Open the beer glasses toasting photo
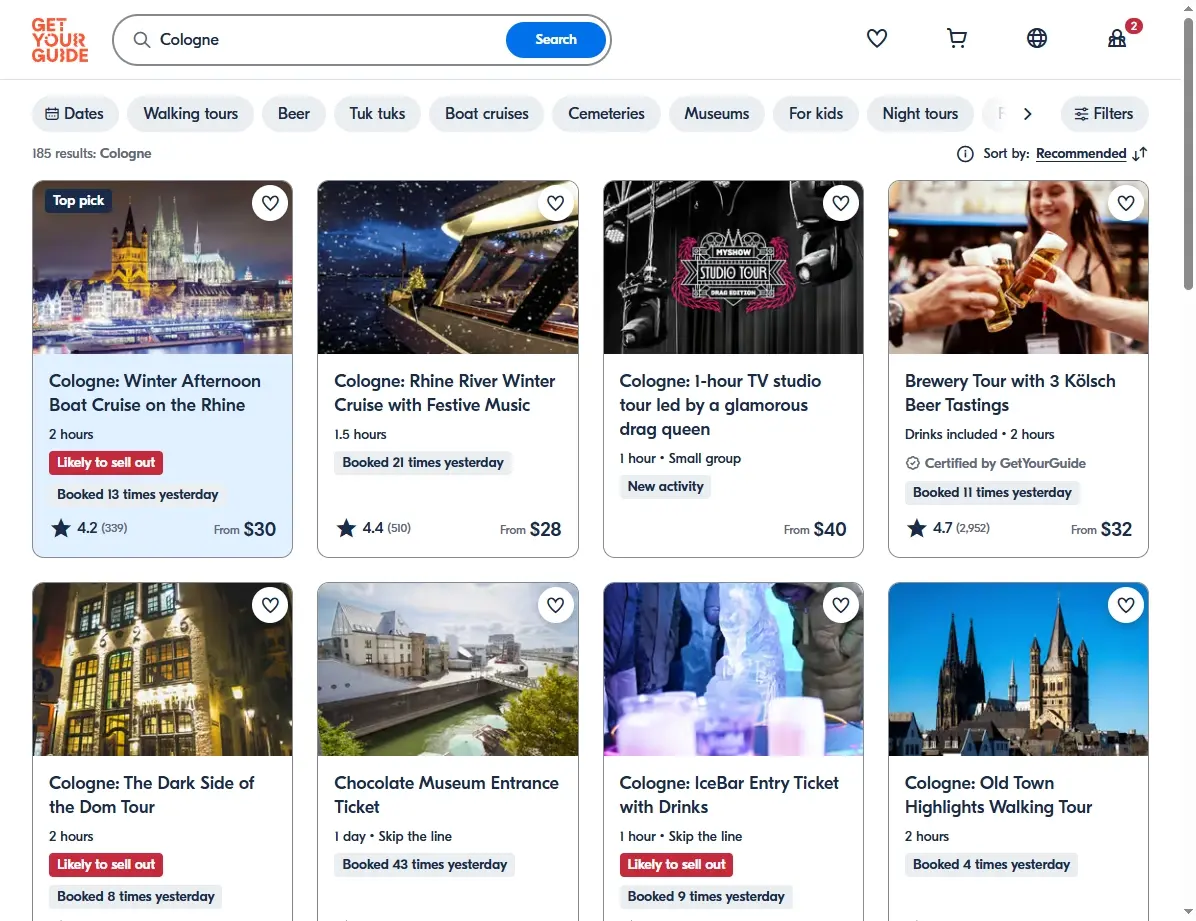The height and width of the screenshot is (921, 1196). coord(1018,267)
